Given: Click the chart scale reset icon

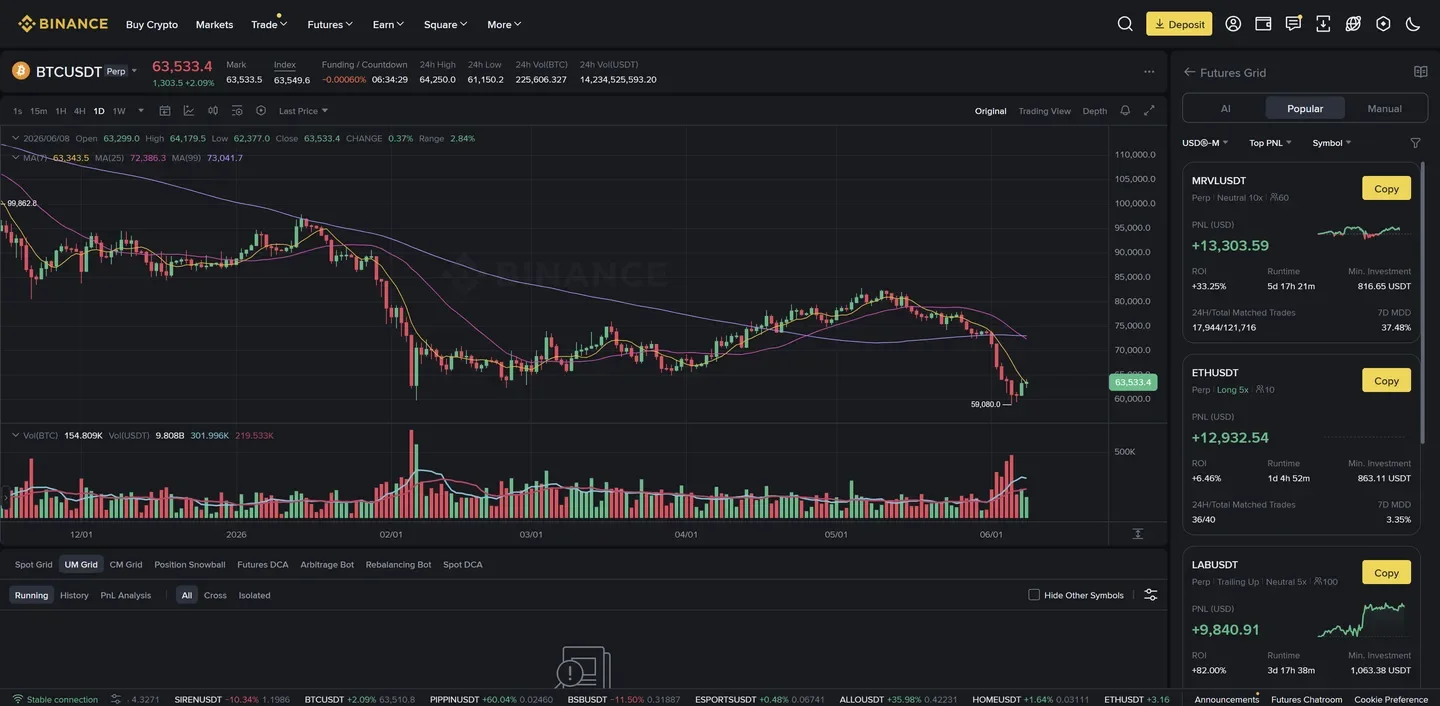Looking at the screenshot, I should [1138, 534].
